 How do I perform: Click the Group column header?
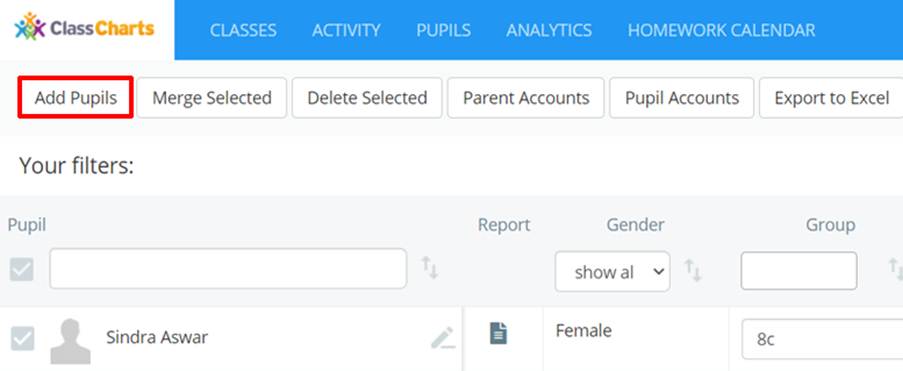[830, 225]
